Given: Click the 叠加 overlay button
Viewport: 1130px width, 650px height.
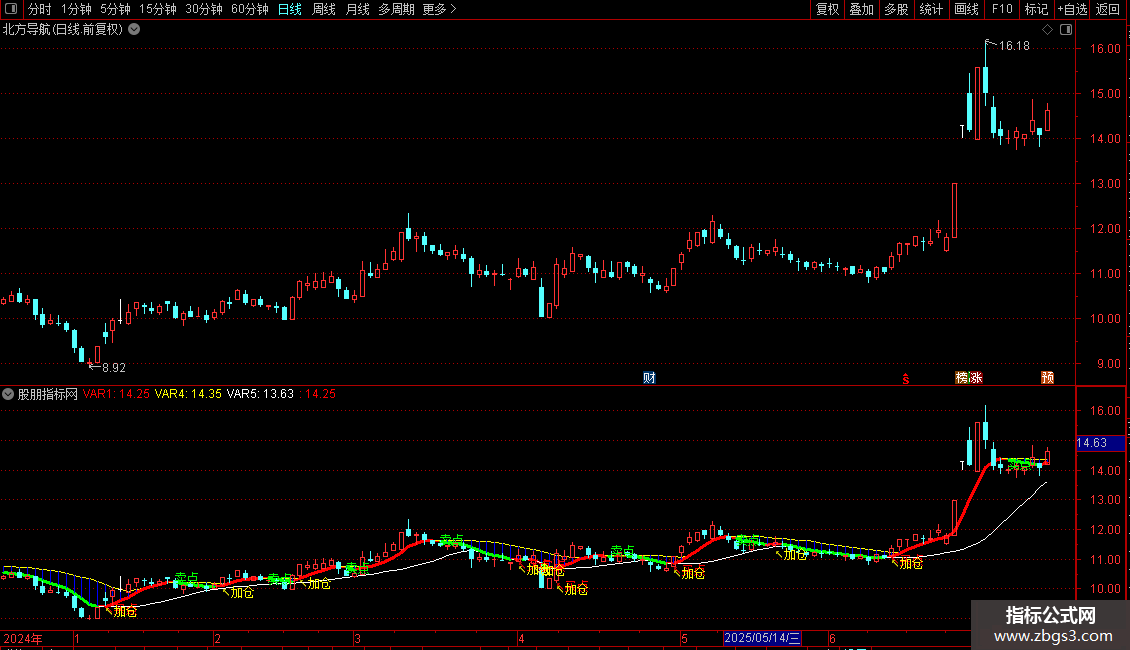Looking at the screenshot, I should (x=861, y=9).
